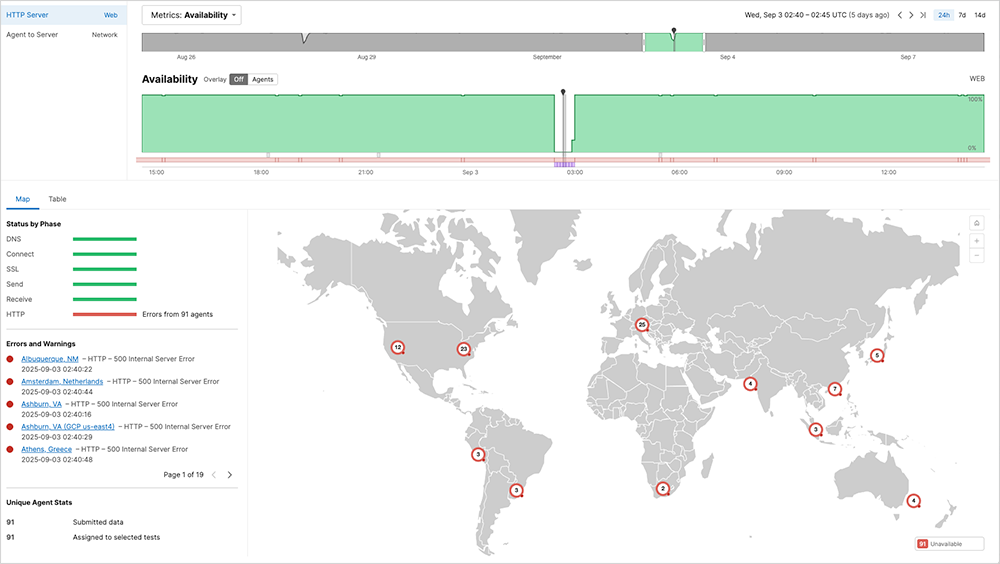Open Ashburn, VA (GCP us-east4) link
Screen dimensions: 1000x564
[x=68, y=427]
